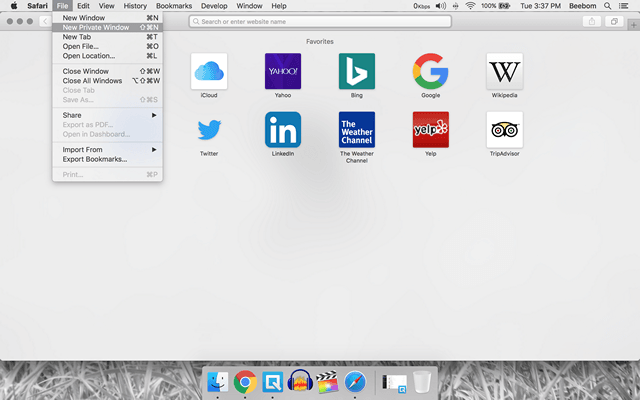Select New Private Window menu item
The width and height of the screenshot is (640, 400).
pyautogui.click(x=96, y=27)
